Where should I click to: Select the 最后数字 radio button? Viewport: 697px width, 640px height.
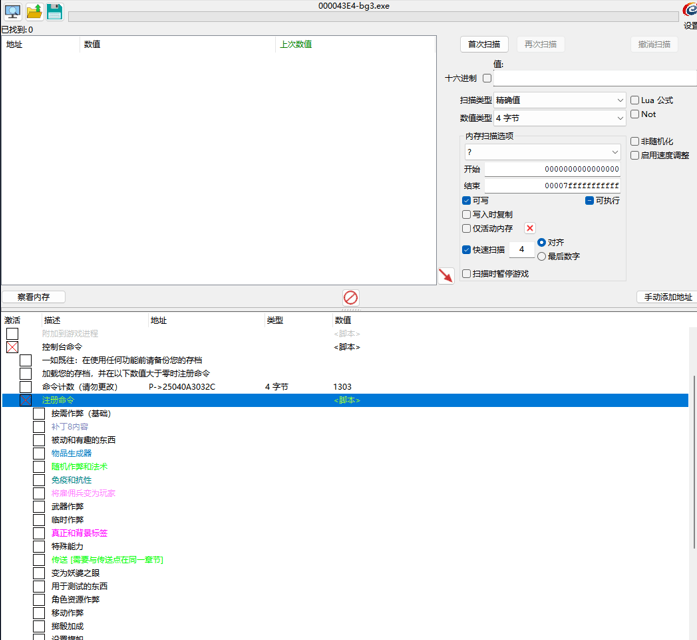[x=541, y=256]
